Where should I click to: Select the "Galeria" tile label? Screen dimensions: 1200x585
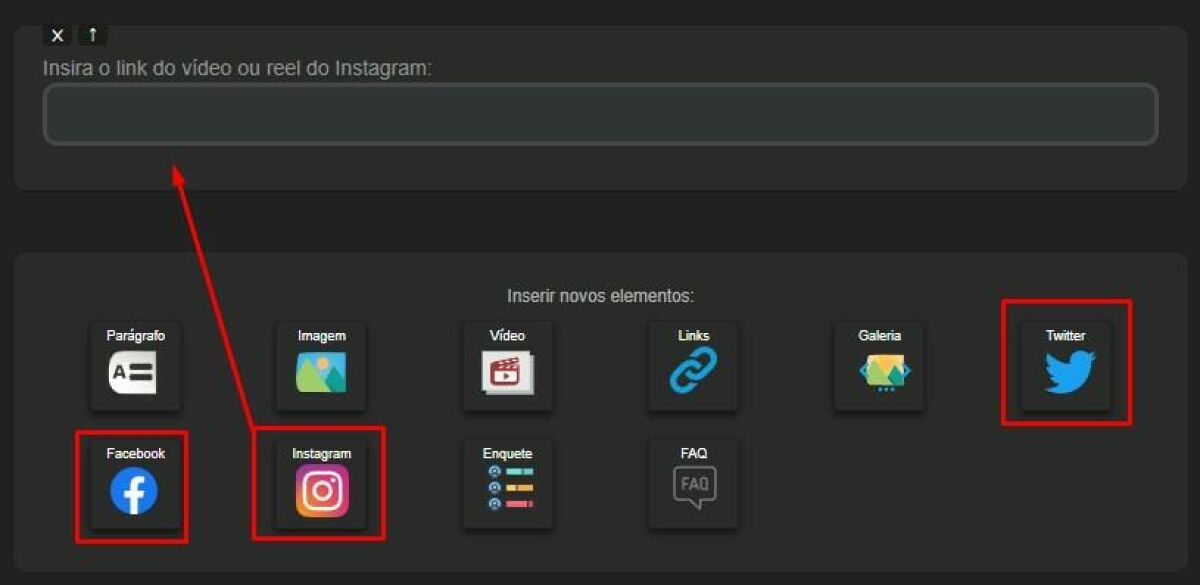[879, 336]
